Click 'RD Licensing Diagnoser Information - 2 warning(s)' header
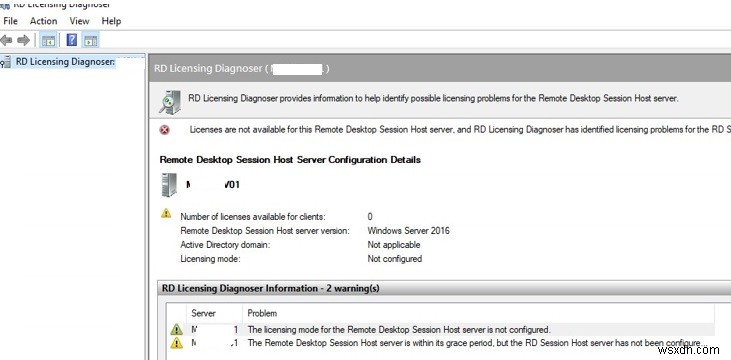This screenshot has width=731, height=360. [270, 288]
